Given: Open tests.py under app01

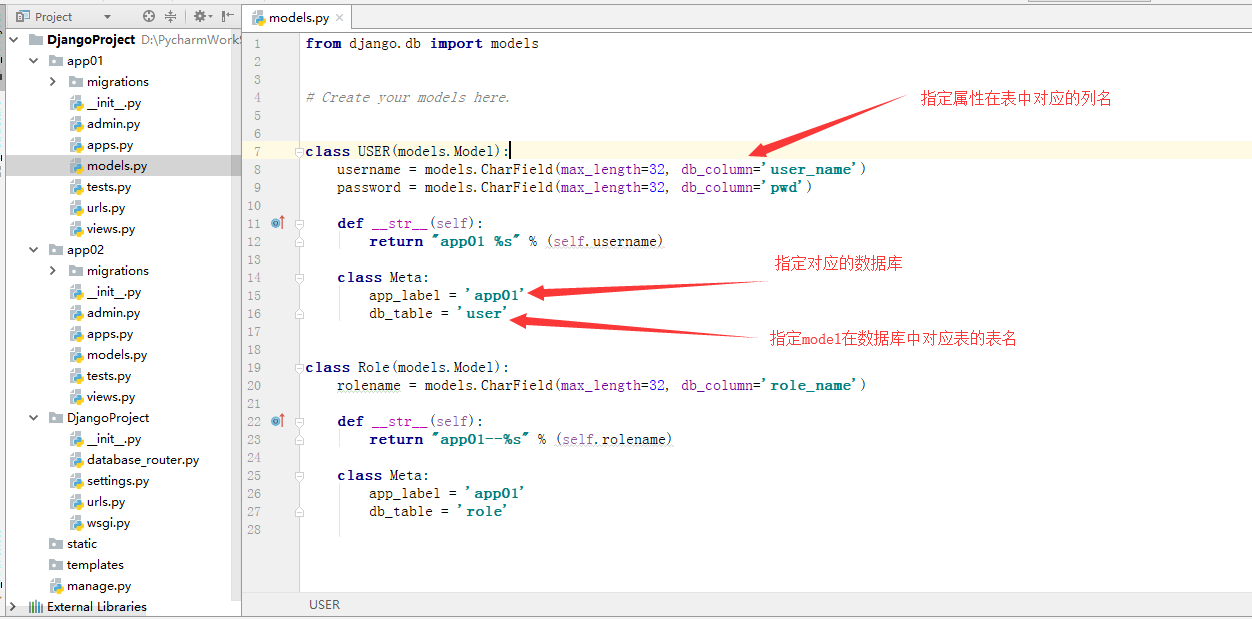Looking at the screenshot, I should coord(109,187).
